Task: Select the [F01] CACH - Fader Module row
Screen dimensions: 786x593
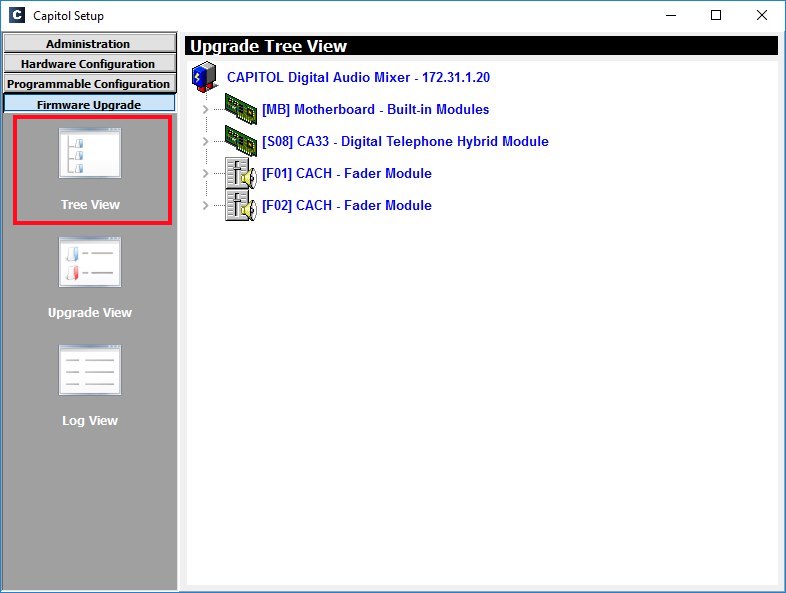Action: (x=347, y=173)
